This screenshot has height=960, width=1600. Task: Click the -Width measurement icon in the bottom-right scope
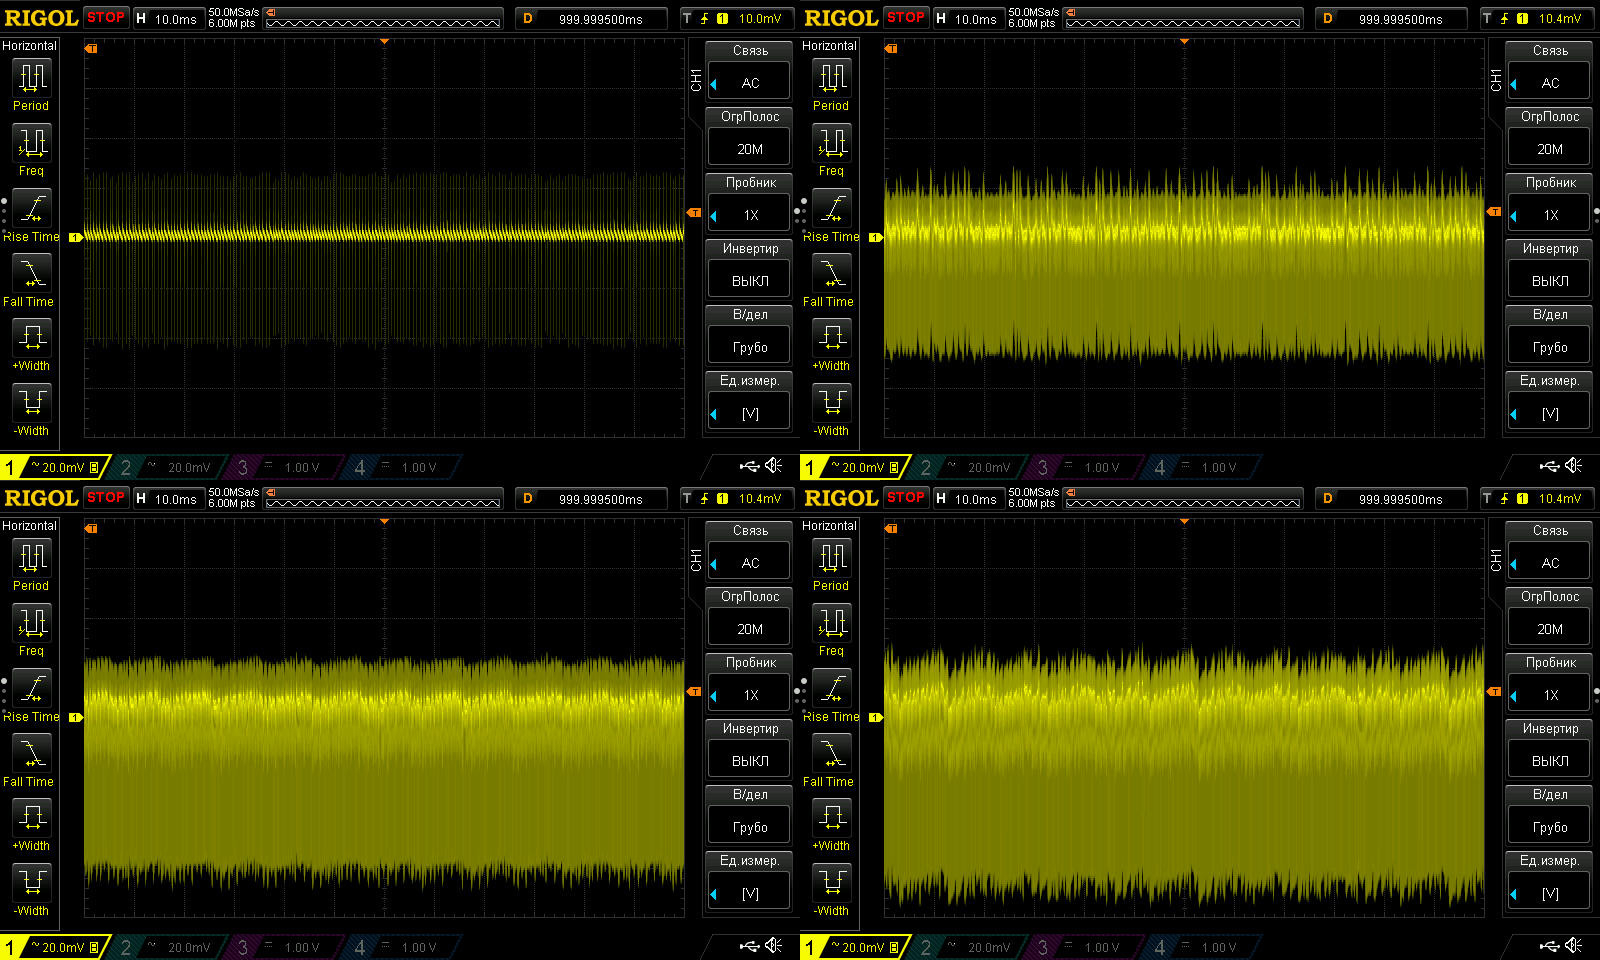[x=831, y=883]
